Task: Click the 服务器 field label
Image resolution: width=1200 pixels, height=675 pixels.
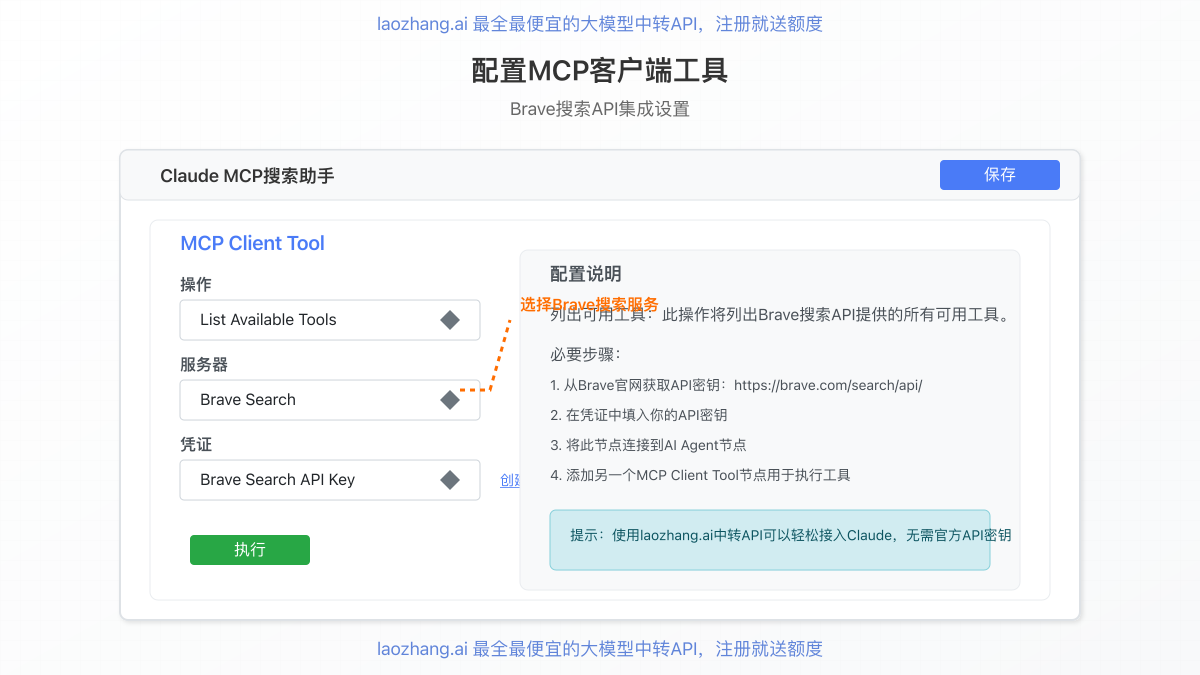Action: [204, 364]
